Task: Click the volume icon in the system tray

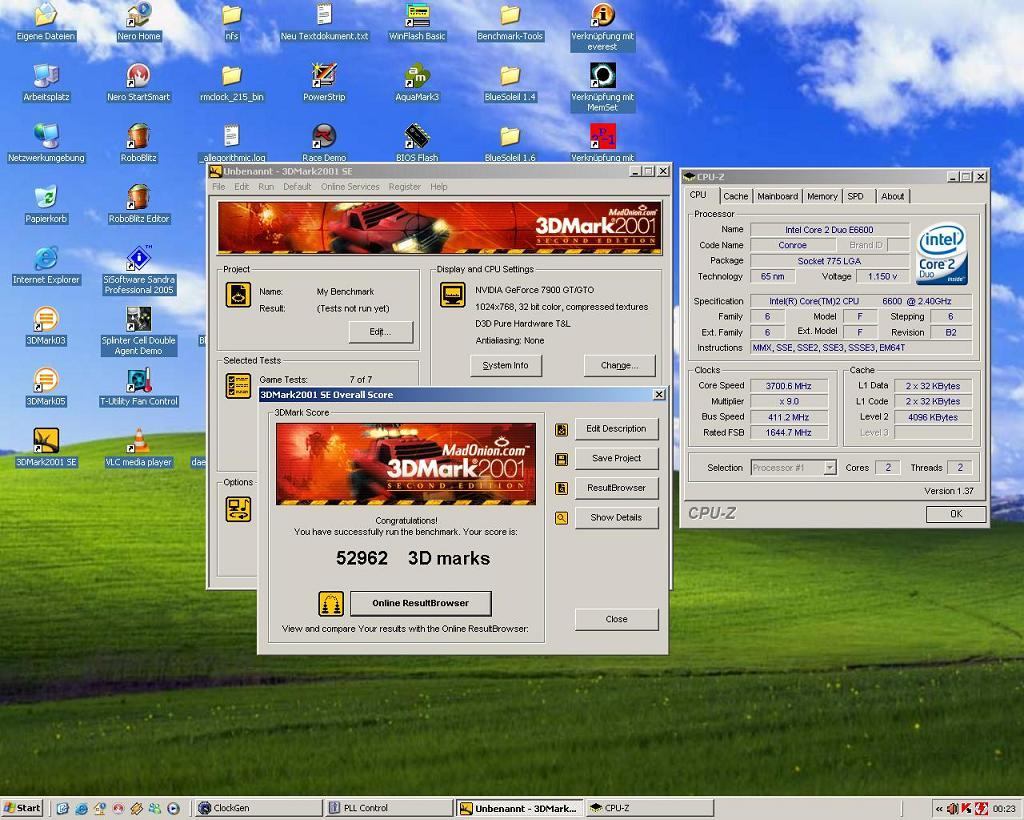Action: coord(953,809)
